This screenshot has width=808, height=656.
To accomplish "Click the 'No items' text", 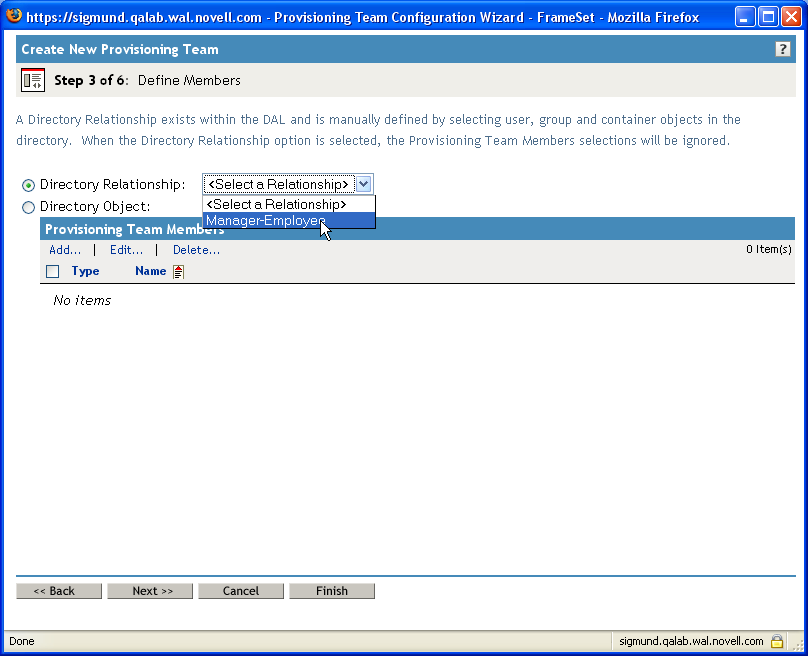I will 82,300.
